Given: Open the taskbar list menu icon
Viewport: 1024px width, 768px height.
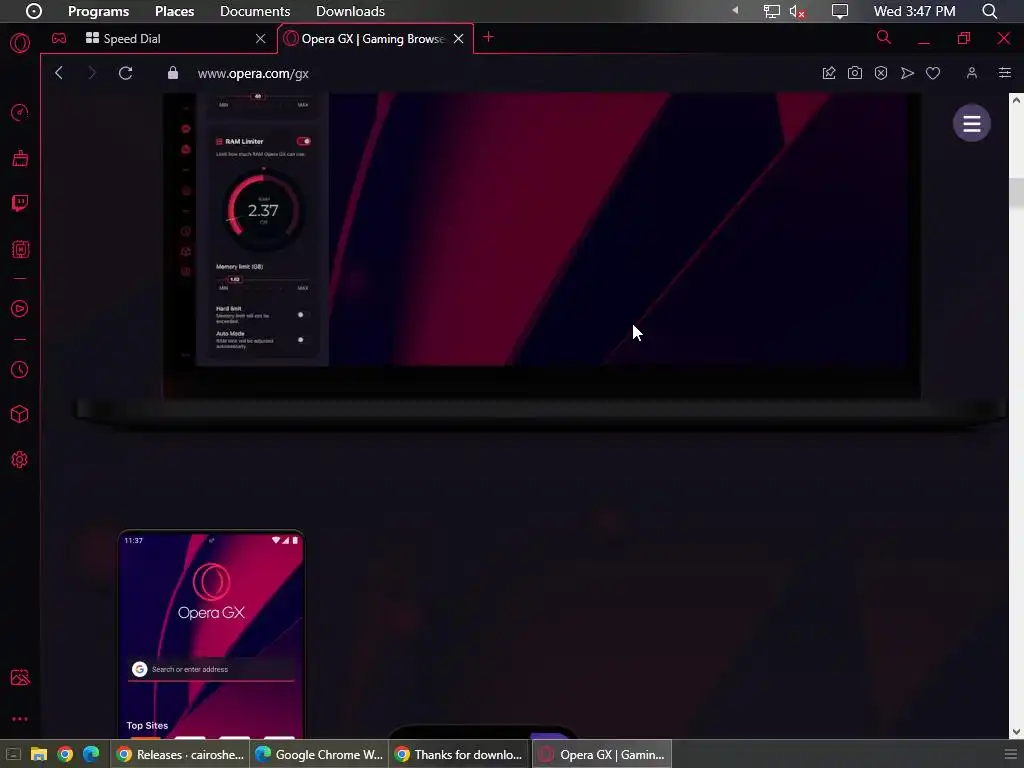Looking at the screenshot, I should [x=1010, y=754].
